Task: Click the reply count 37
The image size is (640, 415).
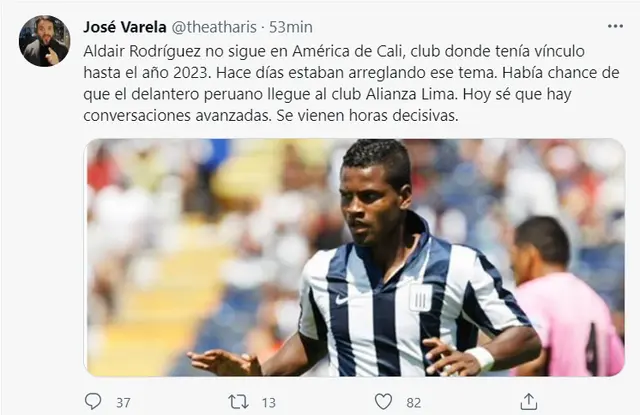Action: point(123,403)
